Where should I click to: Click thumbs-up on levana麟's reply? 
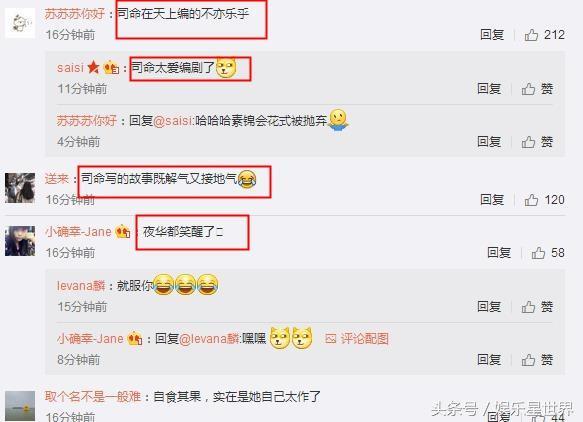pyautogui.click(x=528, y=307)
